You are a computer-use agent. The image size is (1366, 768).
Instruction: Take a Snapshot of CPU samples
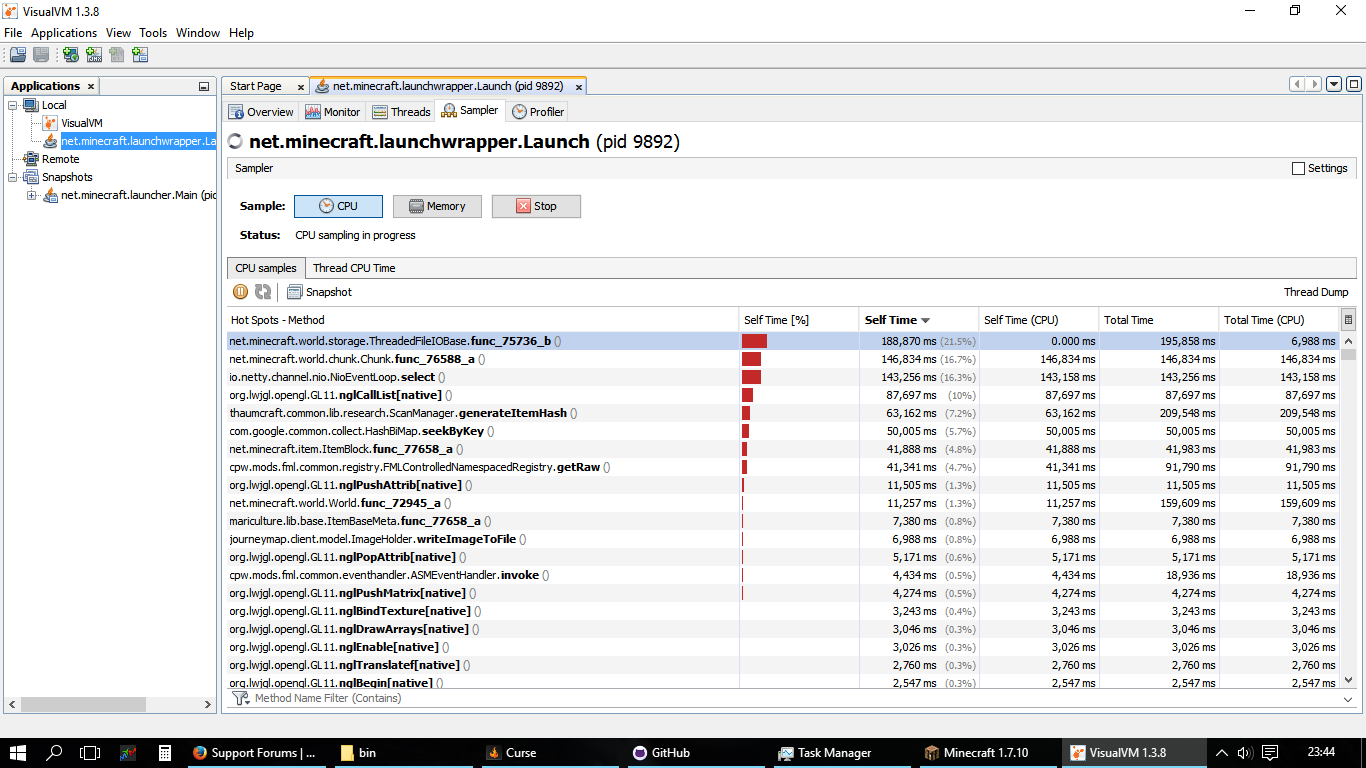319,292
